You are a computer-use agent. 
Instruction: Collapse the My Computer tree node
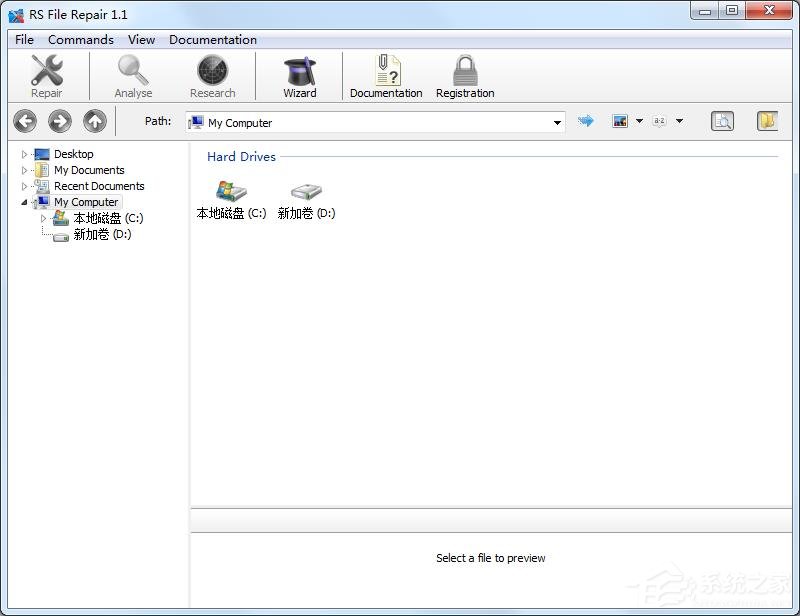(x=24, y=202)
